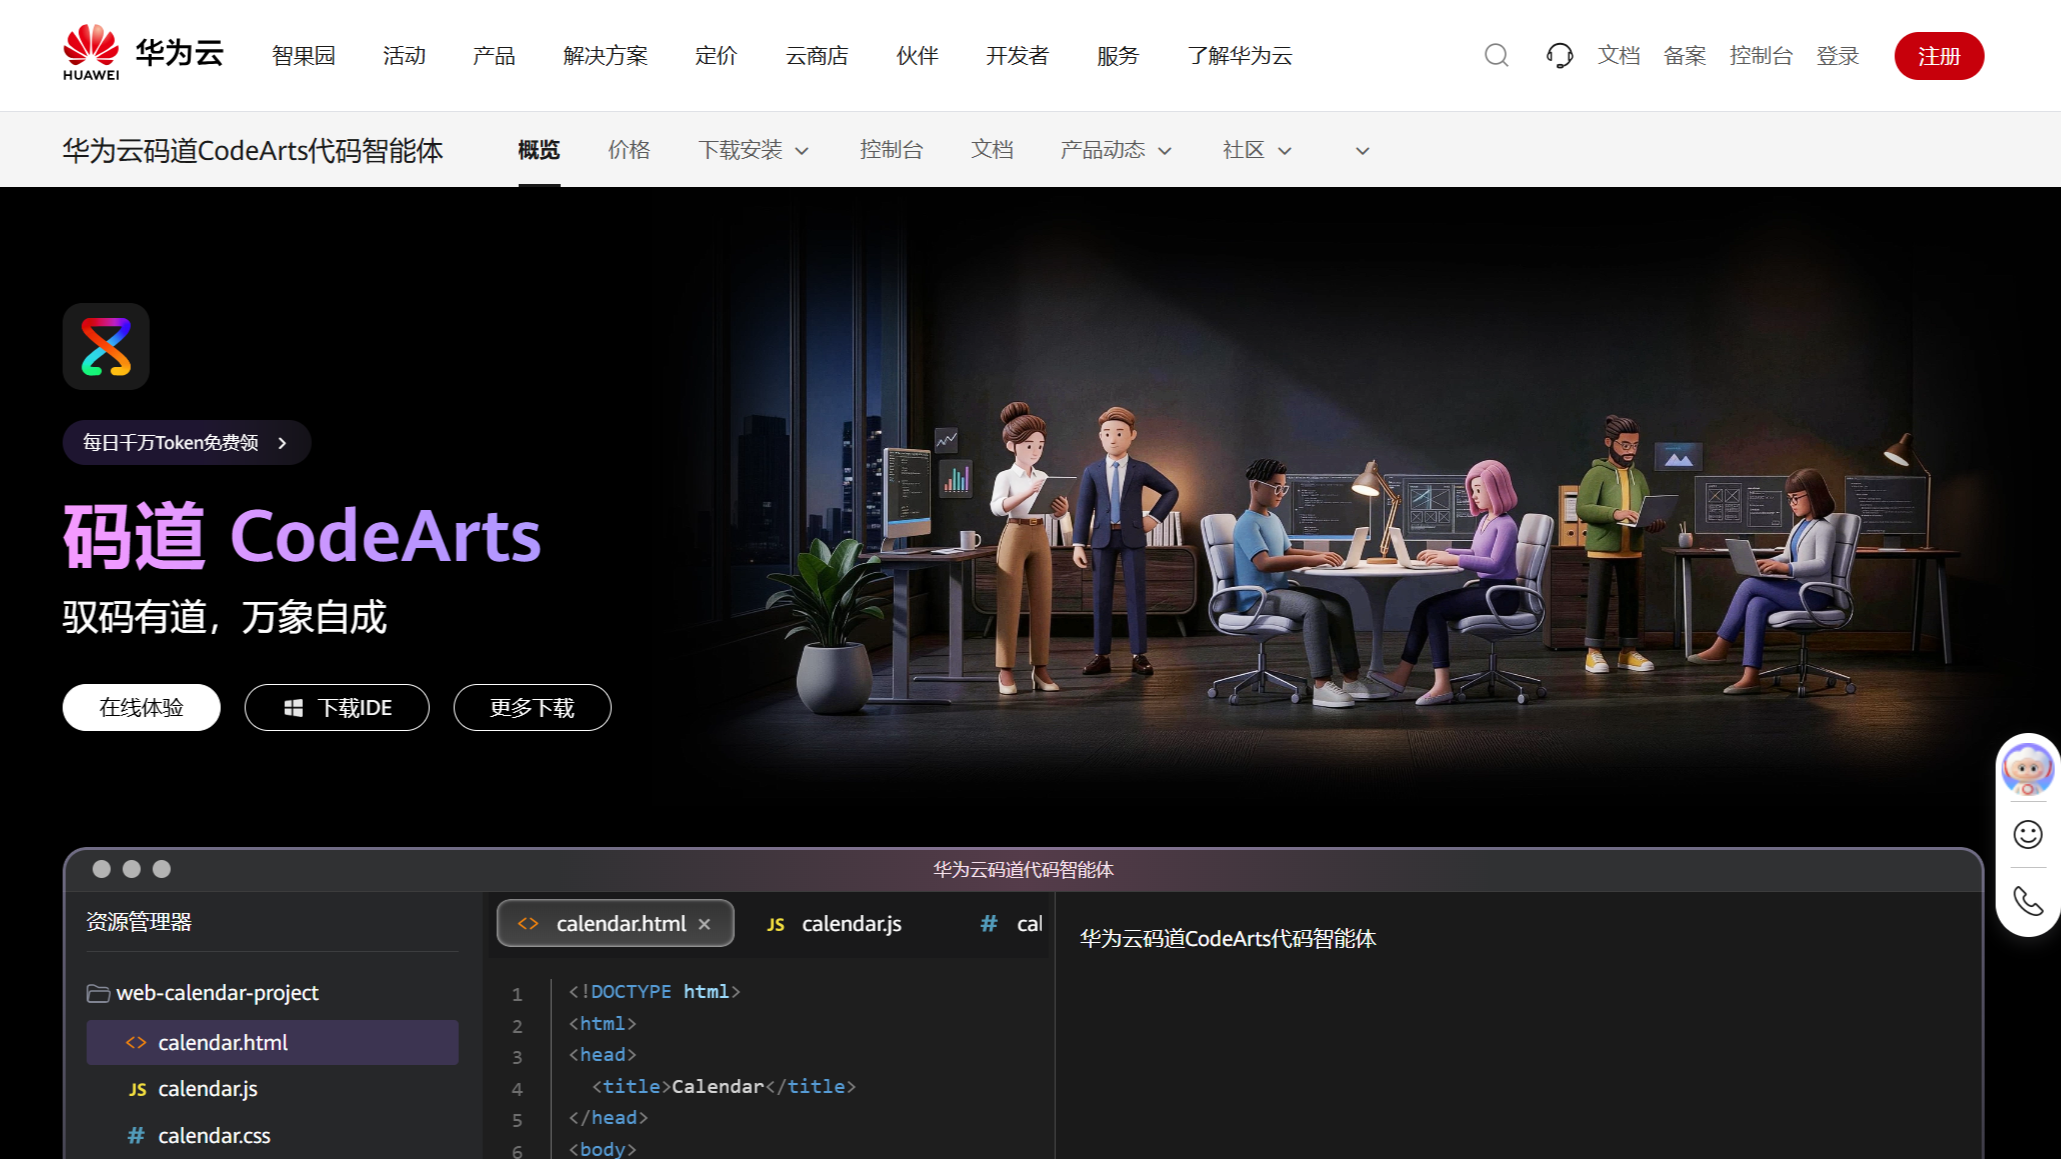Select calendar.css in resource tree
The width and height of the screenshot is (2061, 1159).
(272, 1136)
